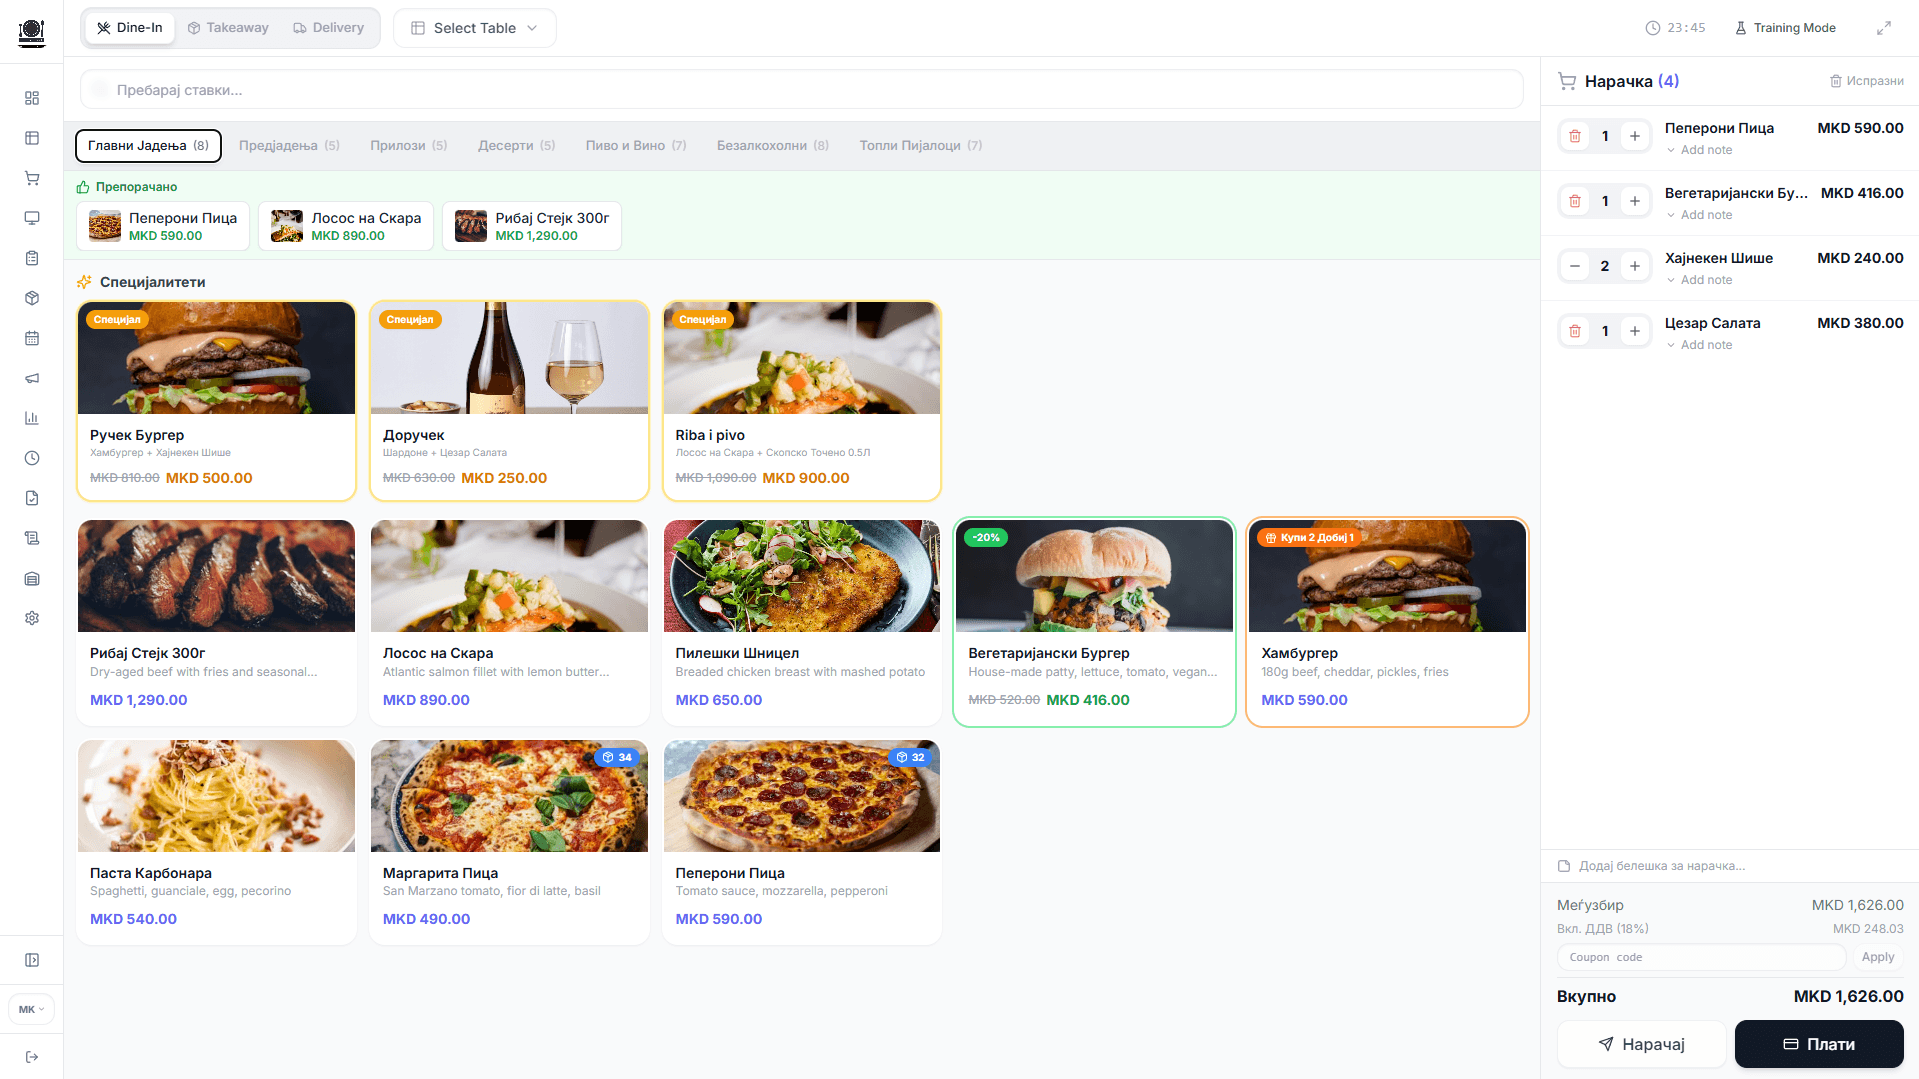Add the Хамбургер buy-2-get-1 card

[x=1387, y=622]
